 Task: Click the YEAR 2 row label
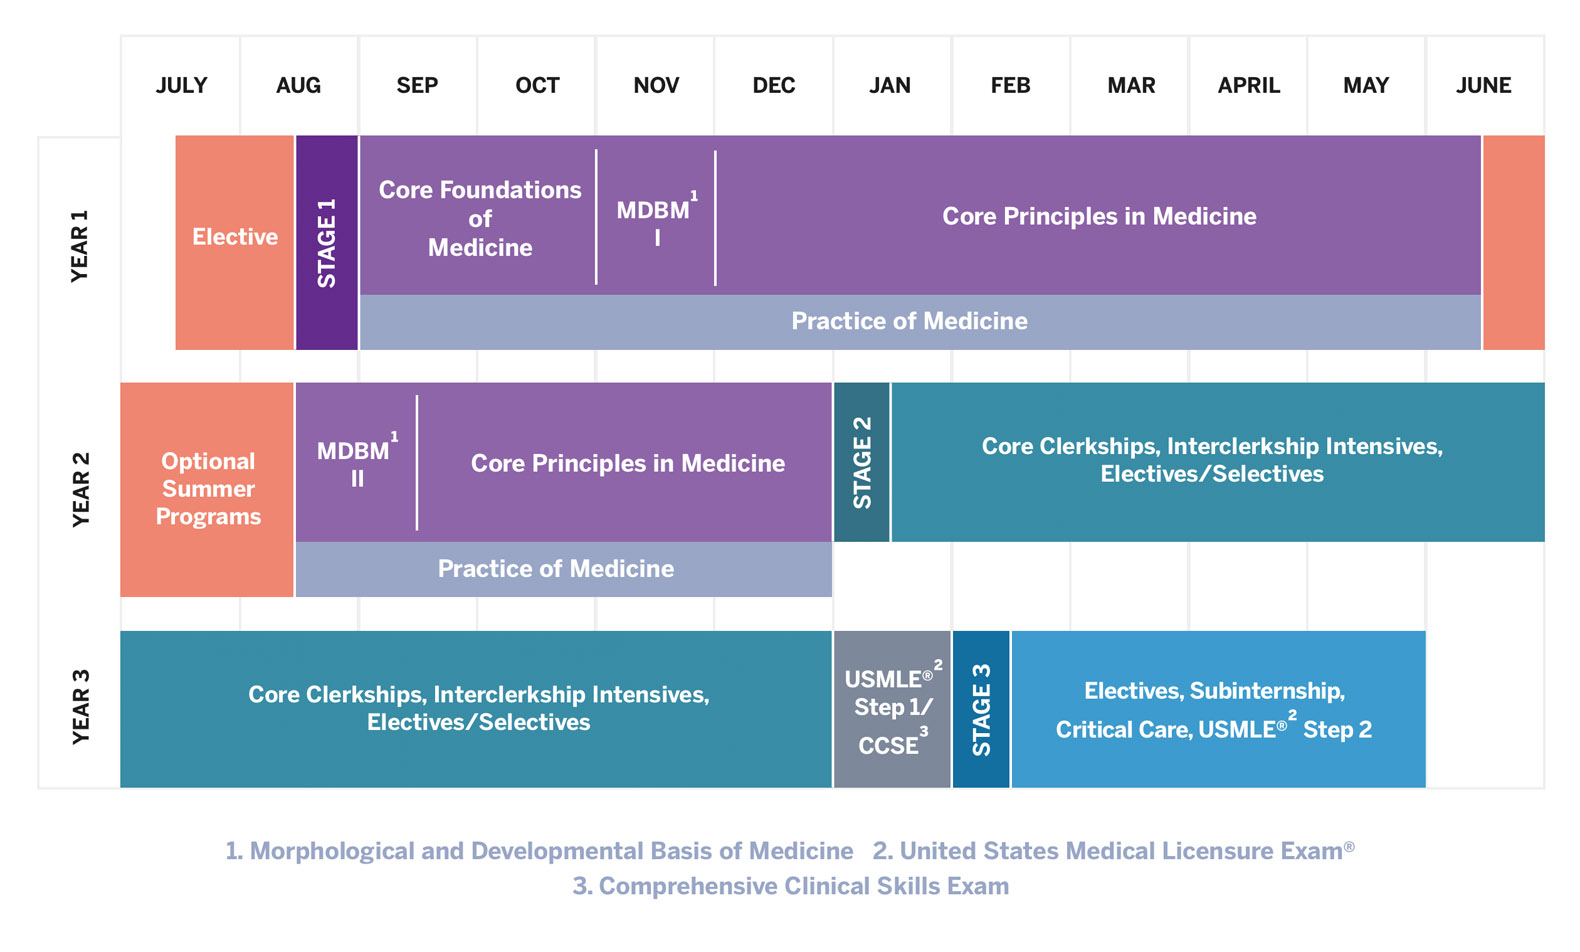click(80, 490)
